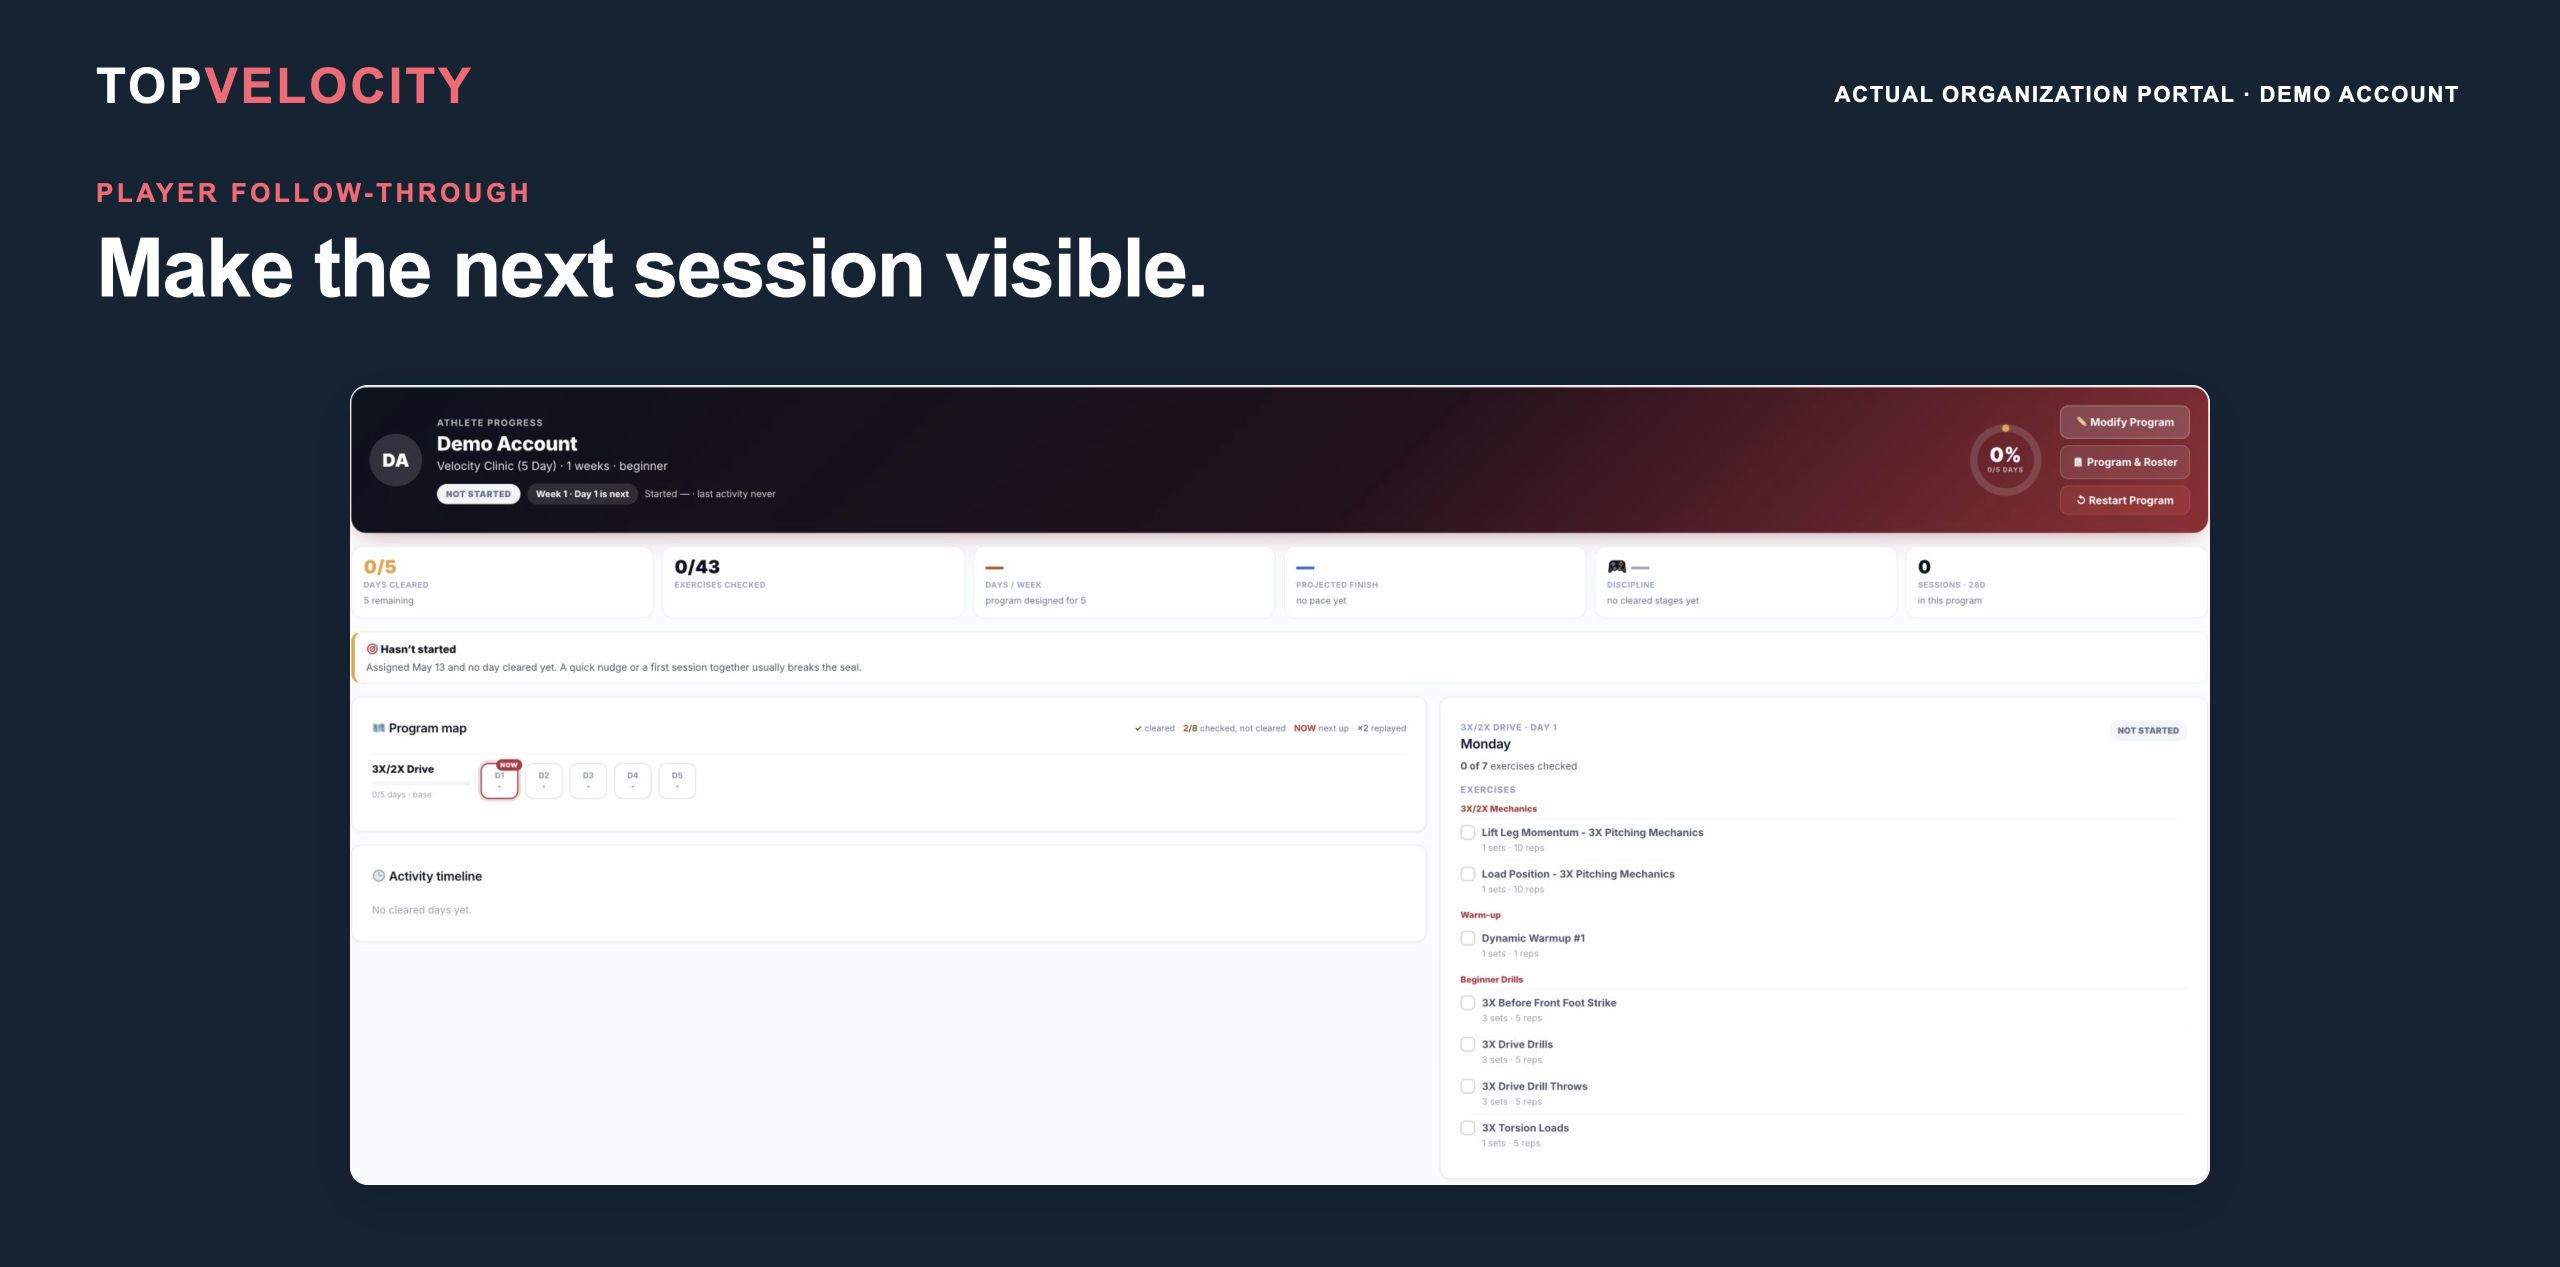Screen dimensions: 2560x1267
Task: Click the 3X/2X Drive progress bar
Action: click(x=420, y=783)
